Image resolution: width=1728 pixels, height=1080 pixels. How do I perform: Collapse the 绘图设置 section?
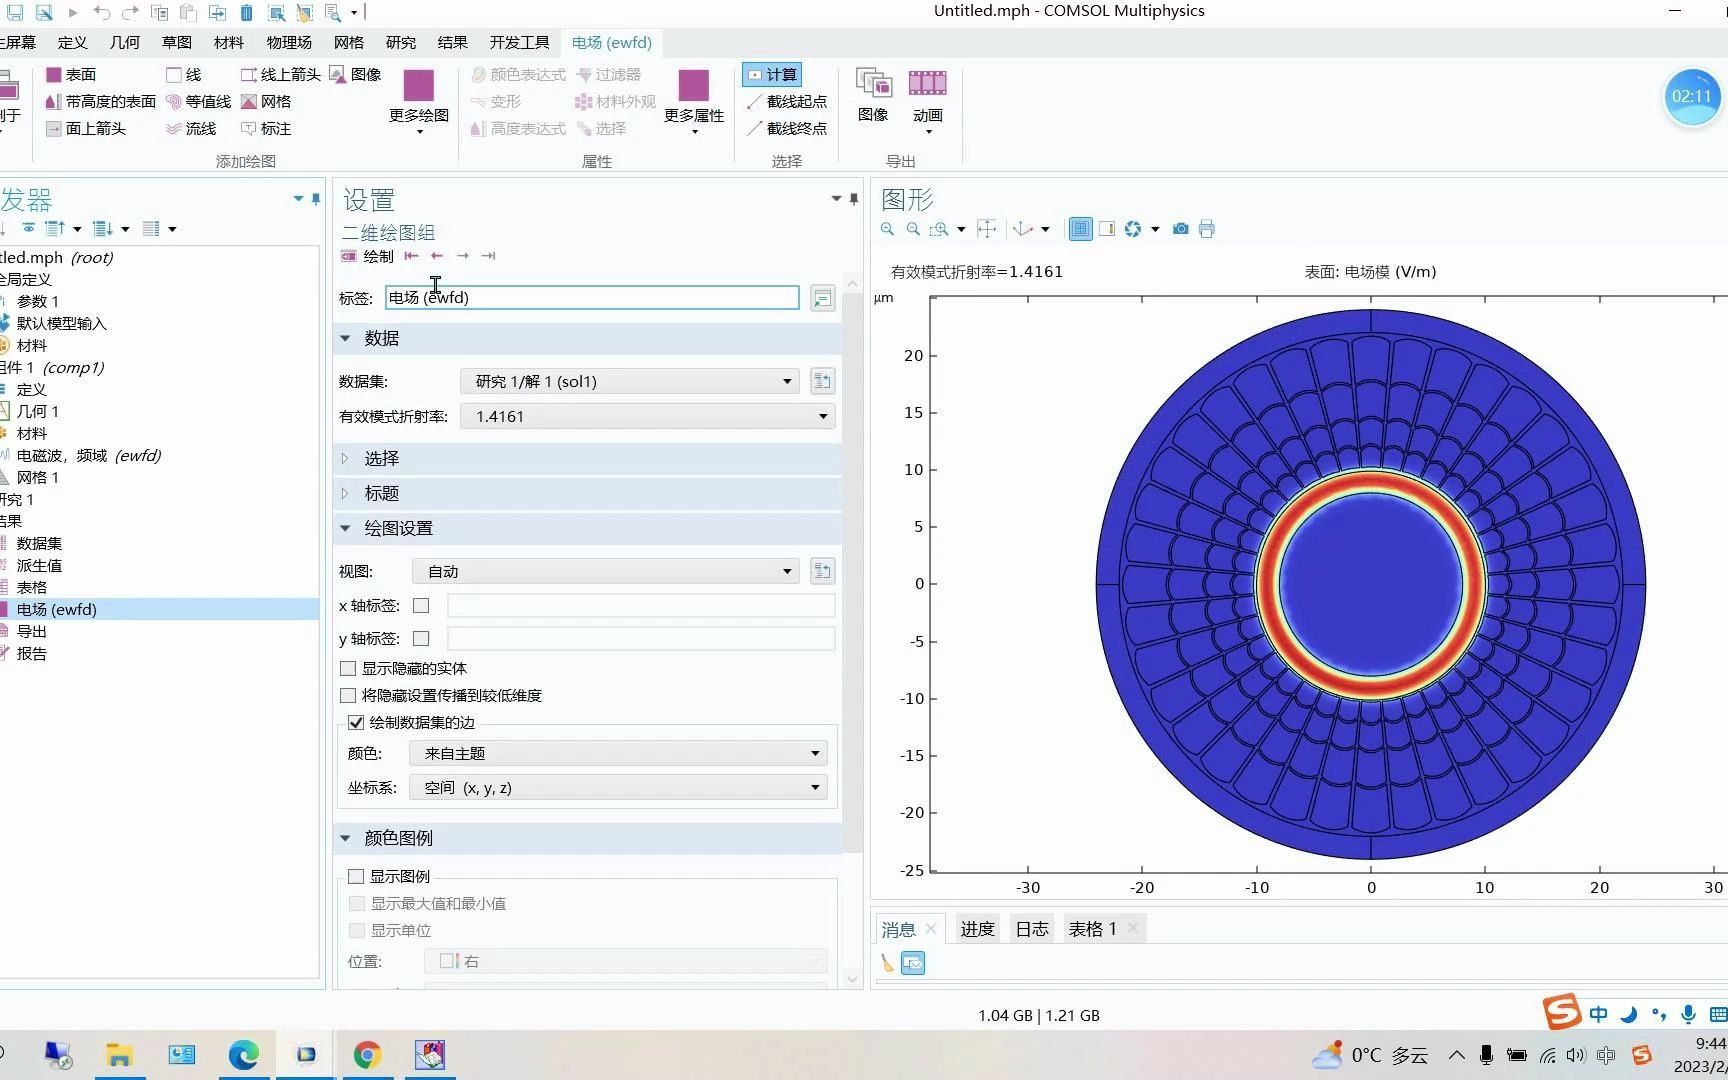click(x=587, y=529)
